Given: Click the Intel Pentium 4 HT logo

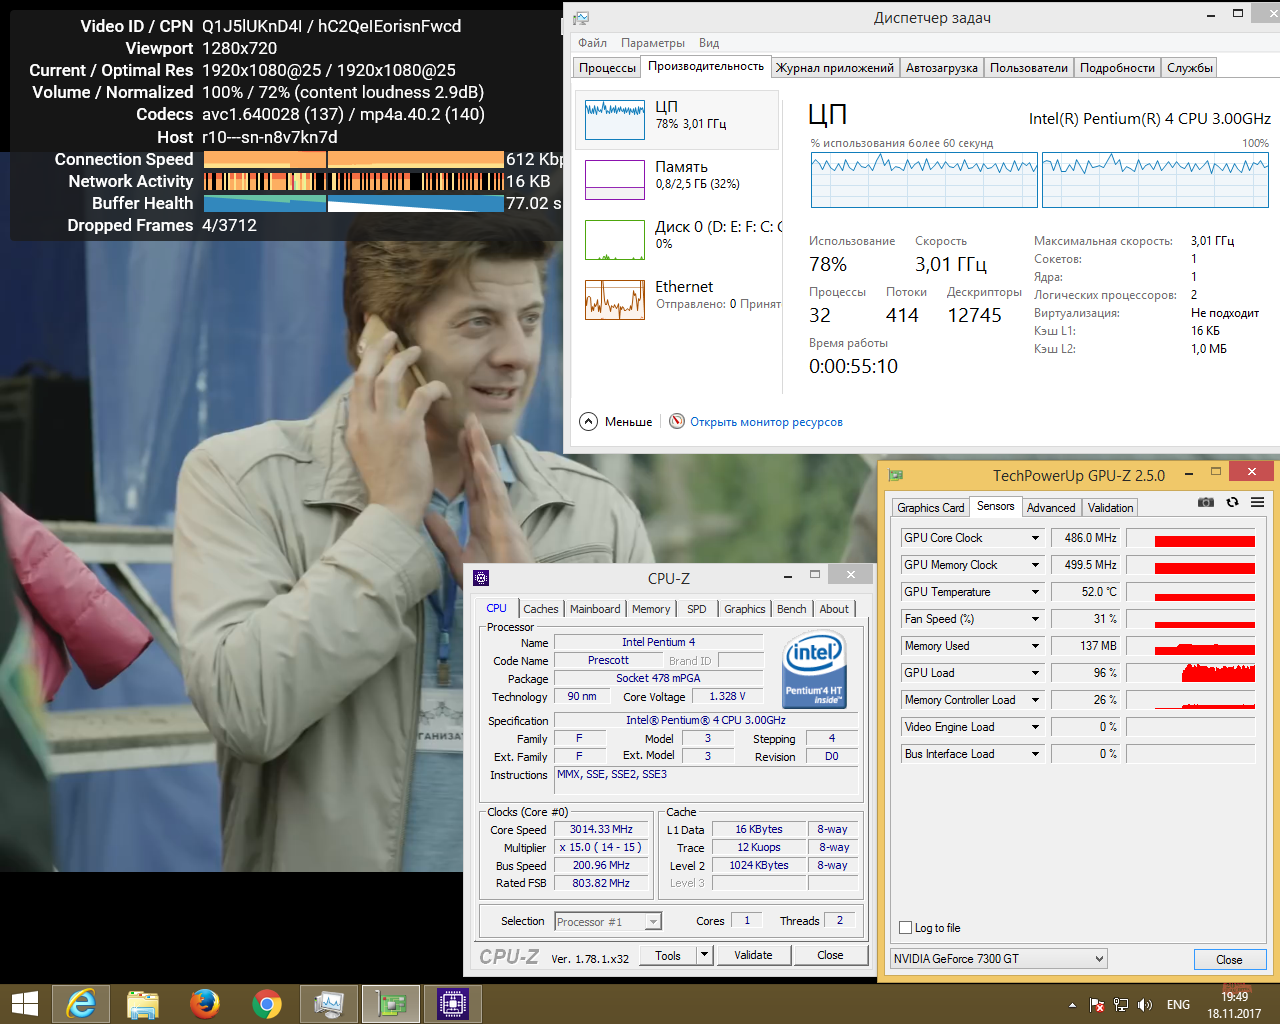Looking at the screenshot, I should coord(814,670).
